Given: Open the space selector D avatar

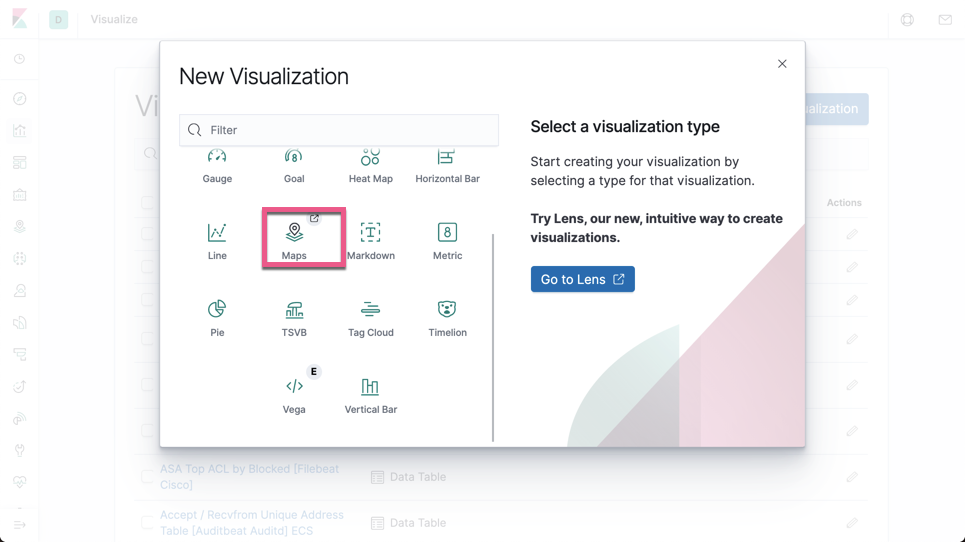Looking at the screenshot, I should 58,20.
